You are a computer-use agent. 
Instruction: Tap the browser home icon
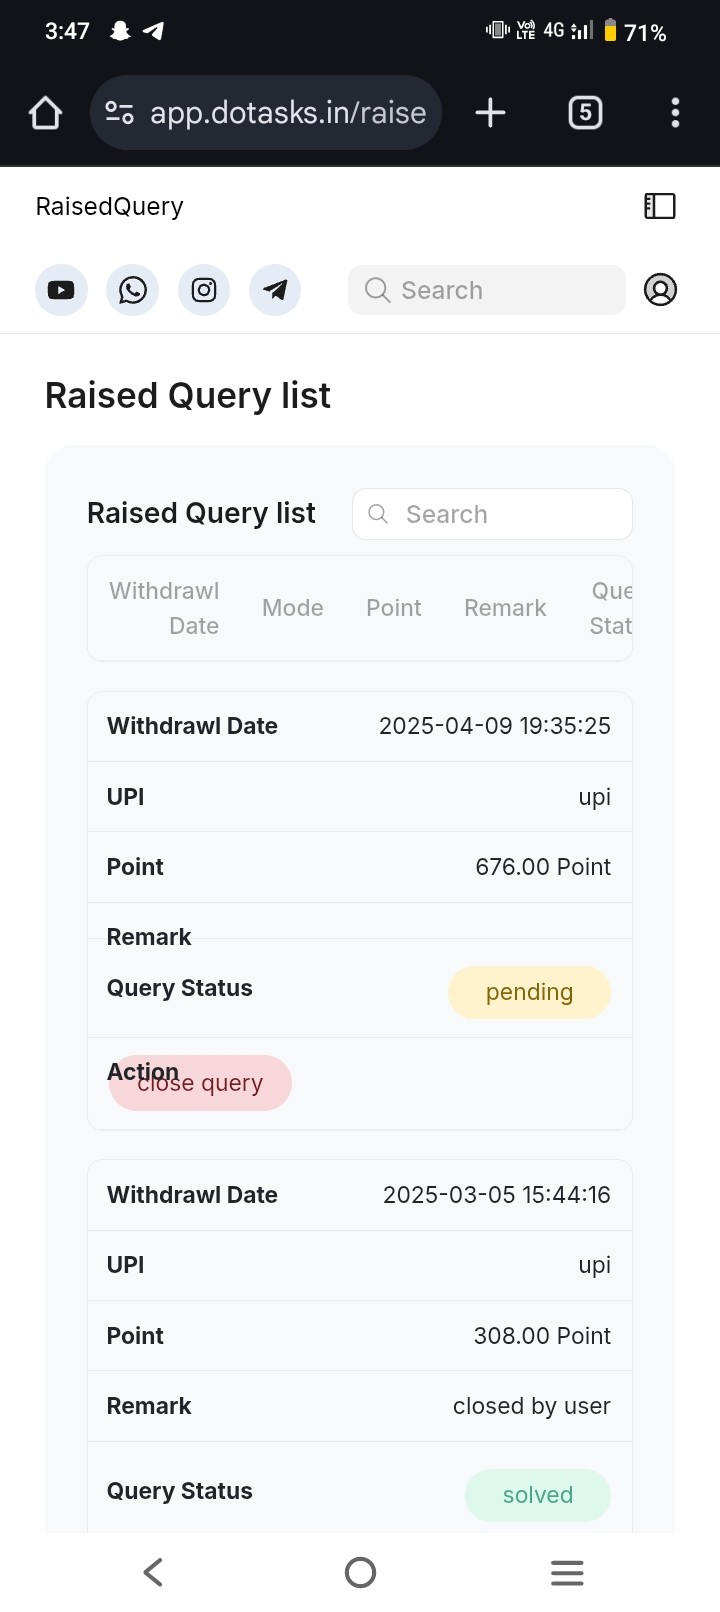[x=45, y=113]
